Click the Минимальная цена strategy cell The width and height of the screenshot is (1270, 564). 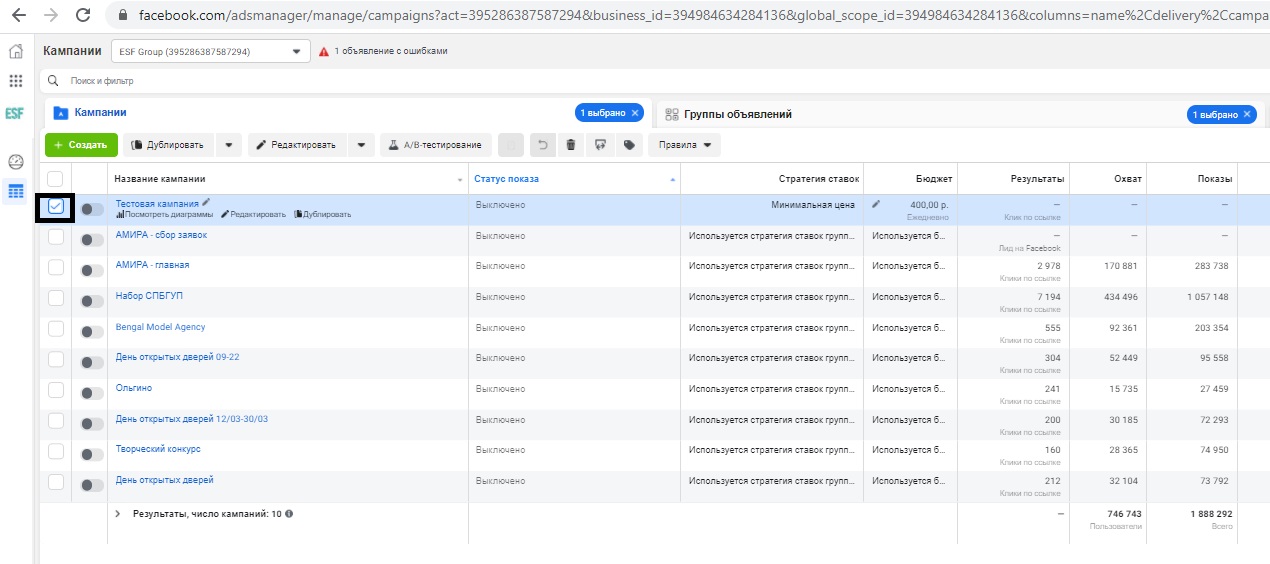[x=813, y=205]
